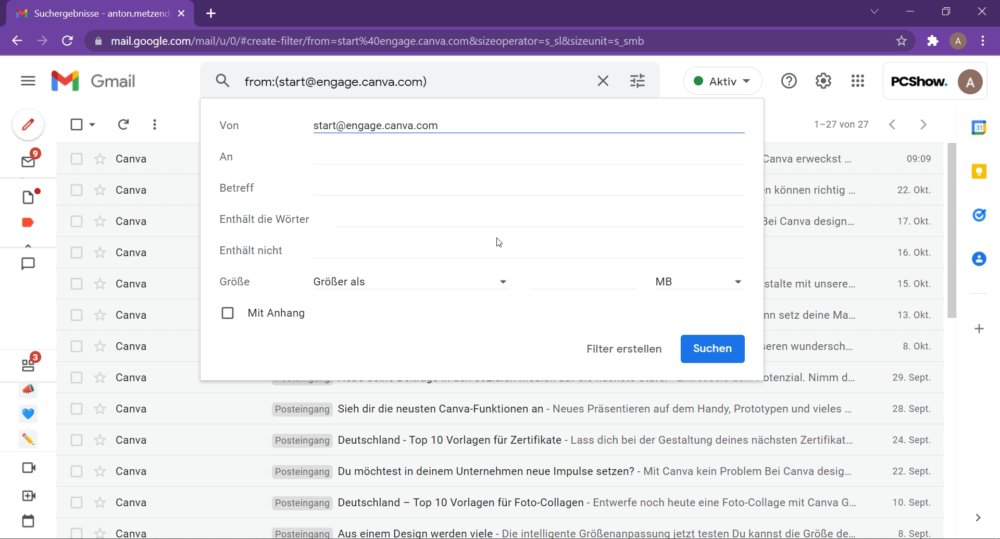Open the Google apps grid icon
This screenshot has height=539, width=1000.
[x=858, y=81]
